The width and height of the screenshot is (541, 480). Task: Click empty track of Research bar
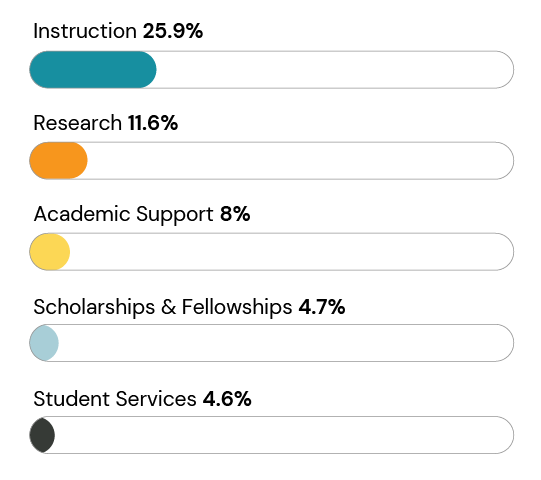point(300,160)
